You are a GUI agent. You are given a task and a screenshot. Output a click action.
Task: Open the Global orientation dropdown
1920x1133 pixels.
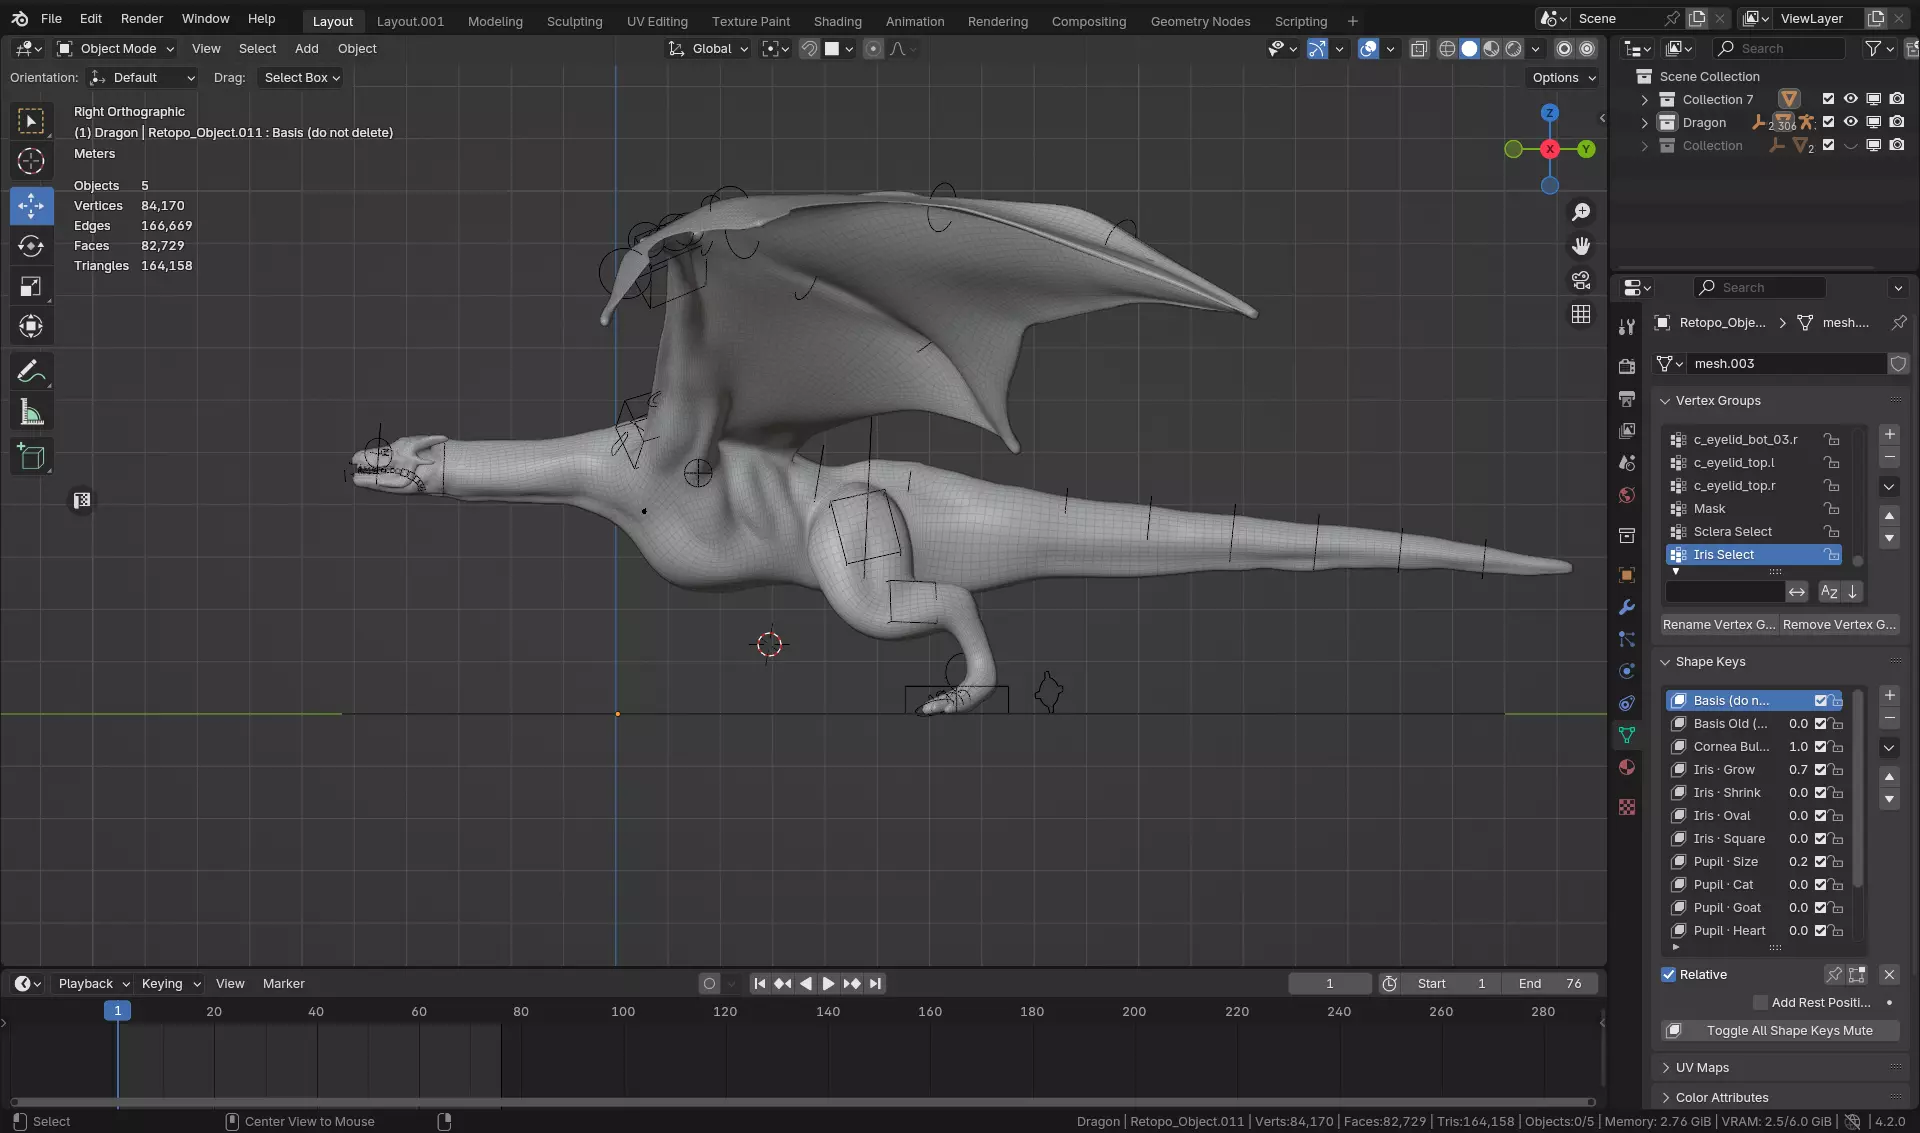[709, 48]
